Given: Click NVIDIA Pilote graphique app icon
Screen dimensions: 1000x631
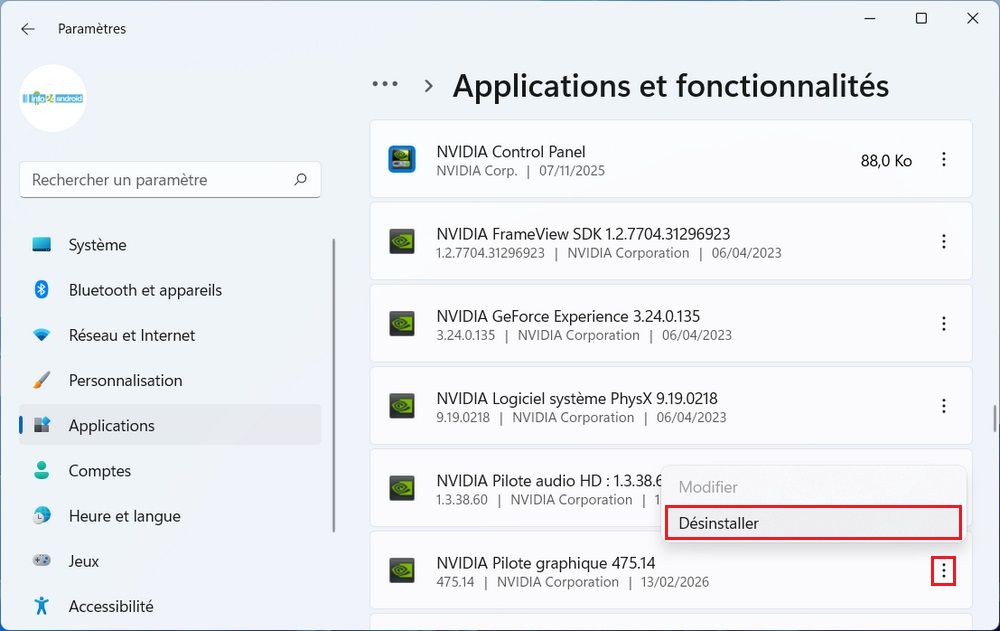Looking at the screenshot, I should [402, 571].
